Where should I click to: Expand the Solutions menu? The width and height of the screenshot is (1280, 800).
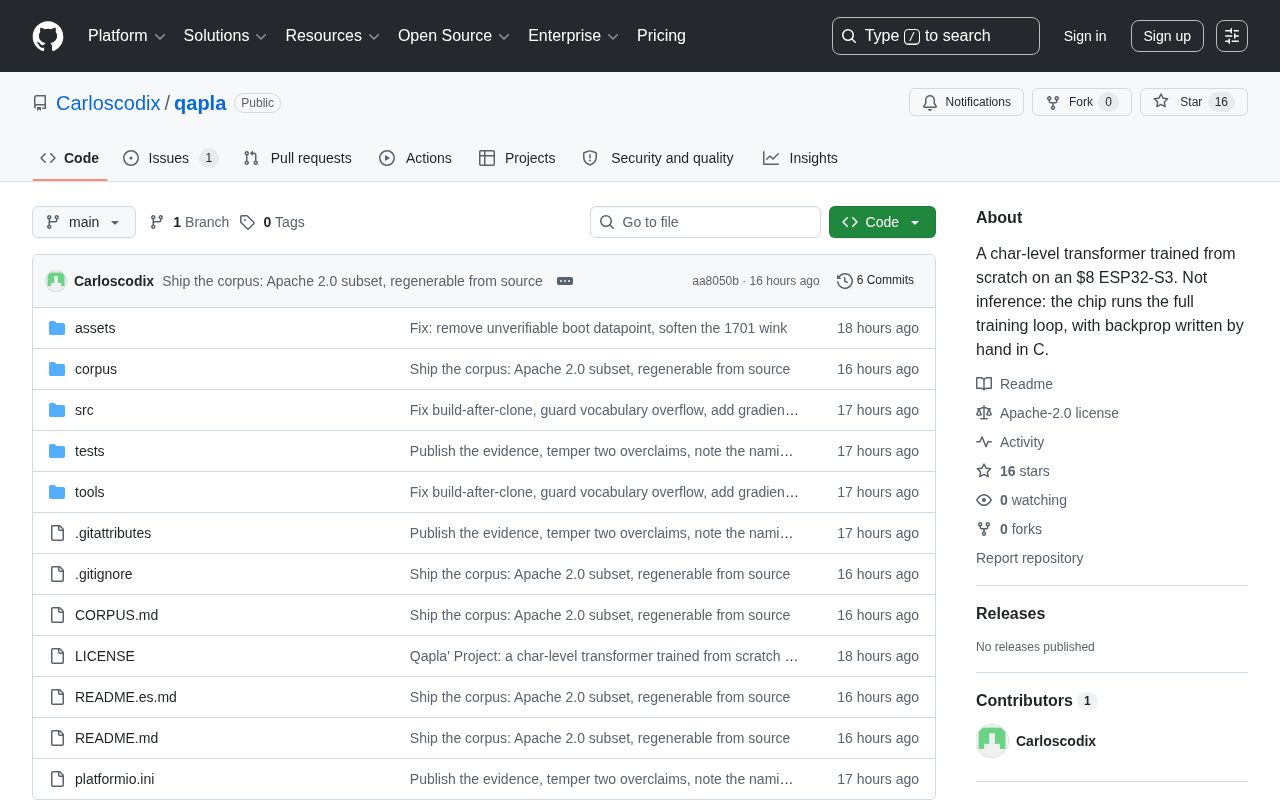tap(225, 36)
